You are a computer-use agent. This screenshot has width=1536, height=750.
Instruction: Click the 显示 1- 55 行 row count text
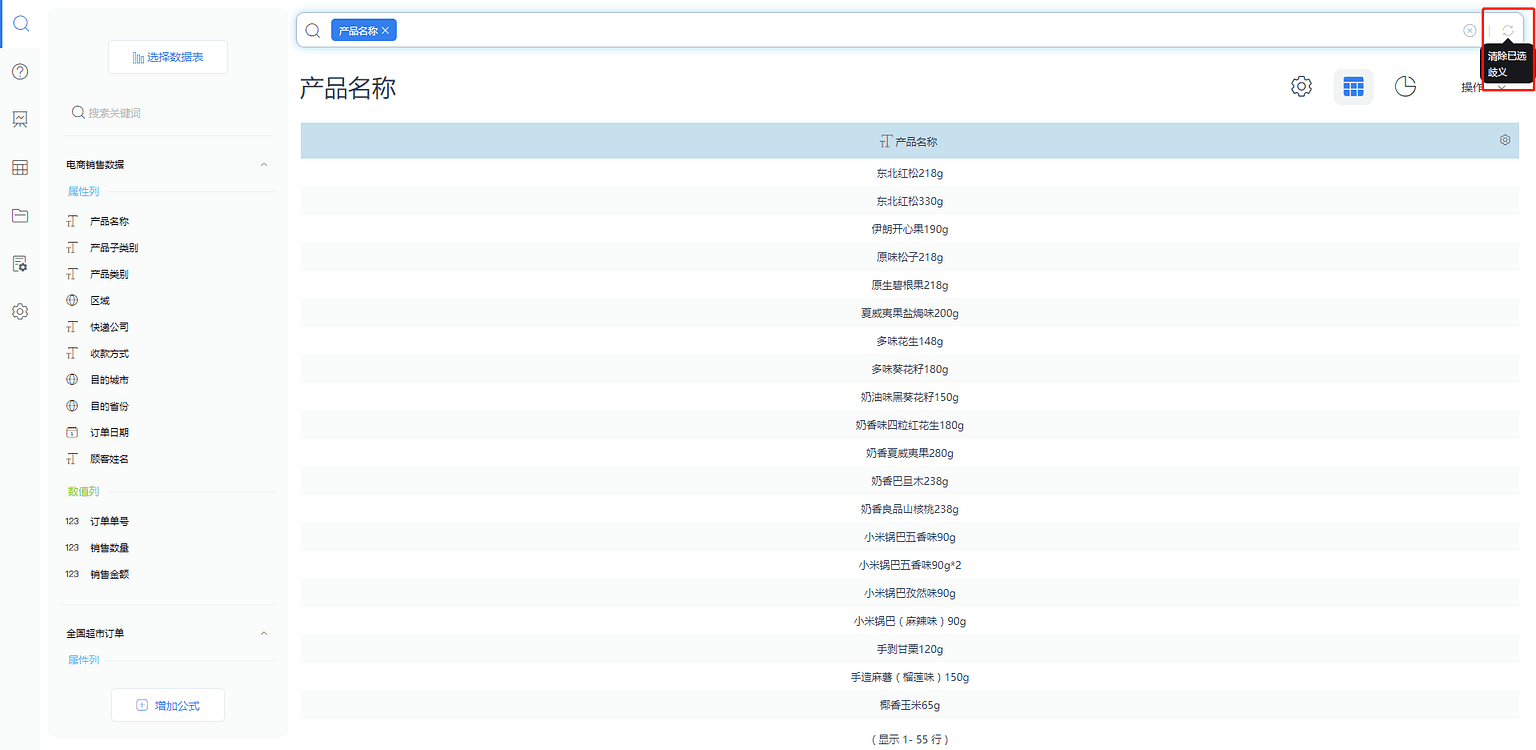click(910, 740)
